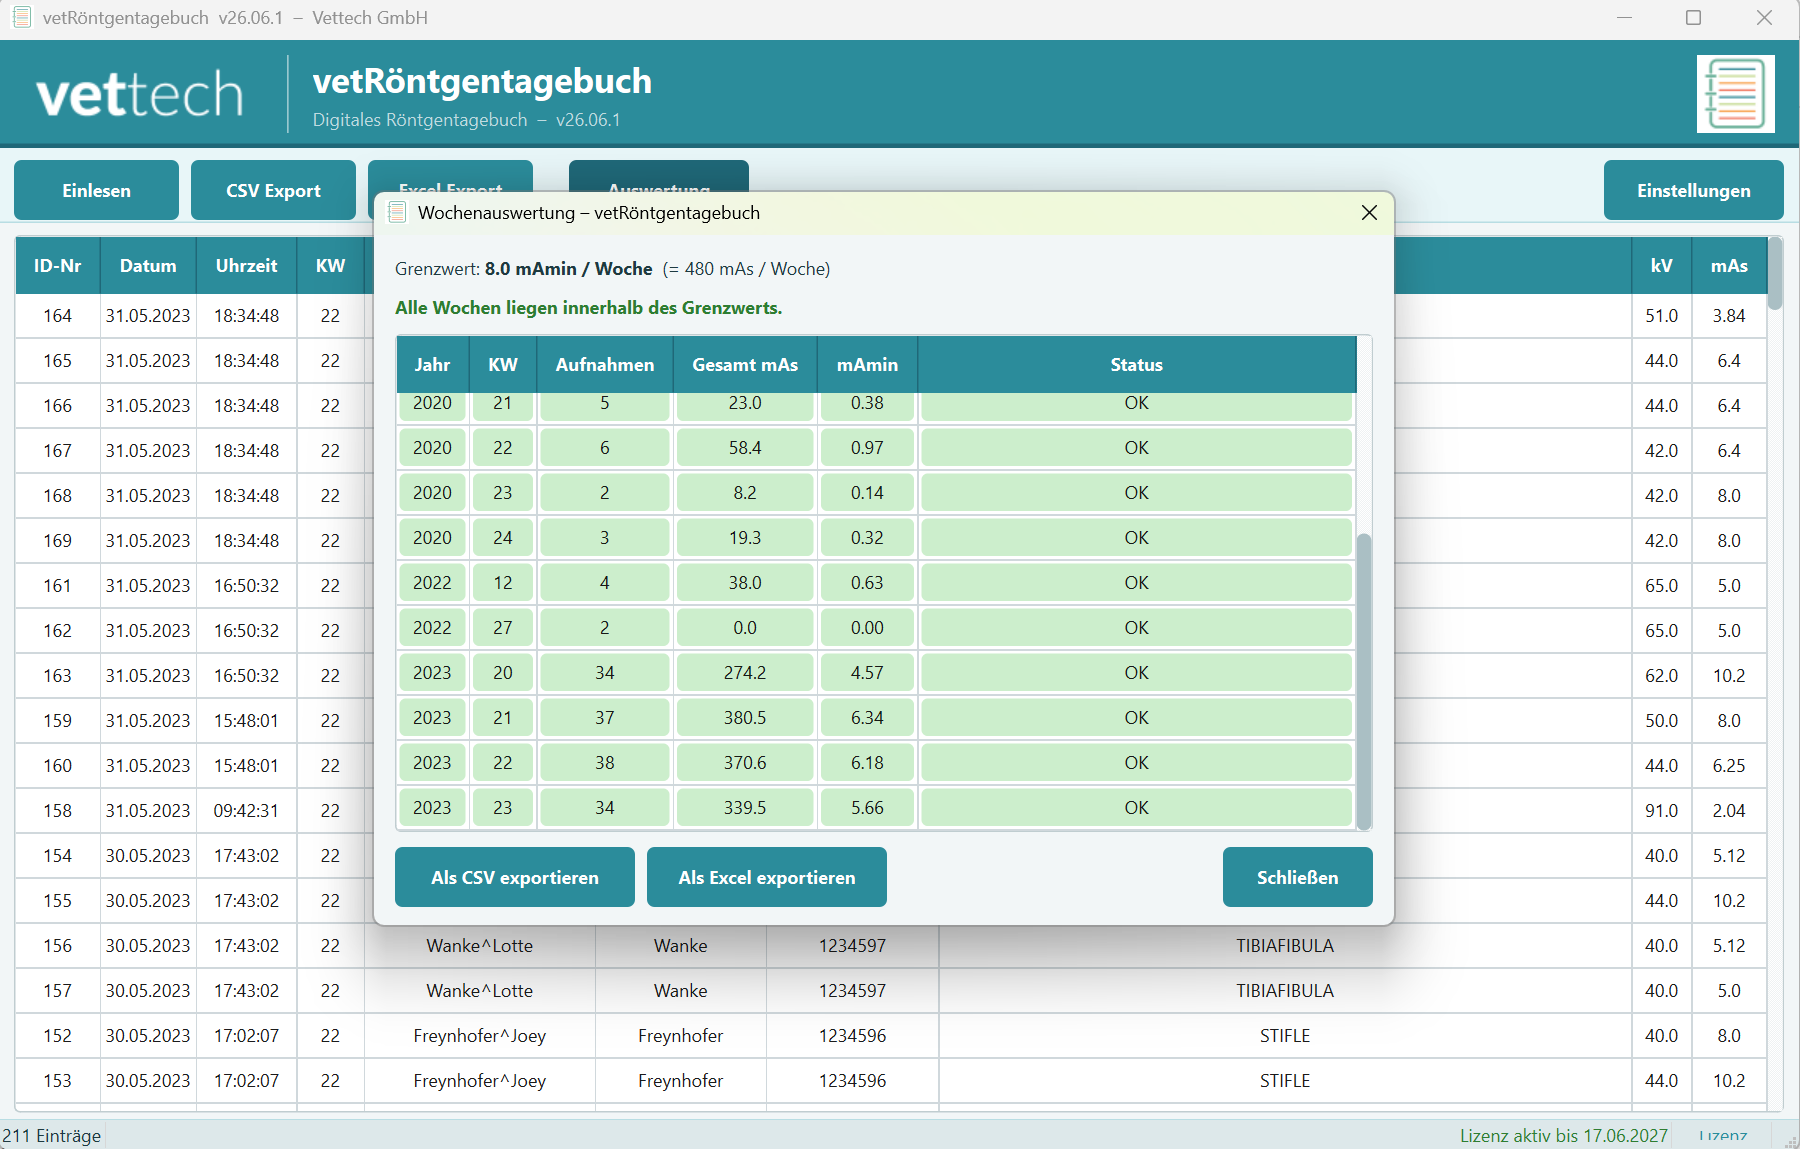Click the Uhrzeit column header

point(246,266)
